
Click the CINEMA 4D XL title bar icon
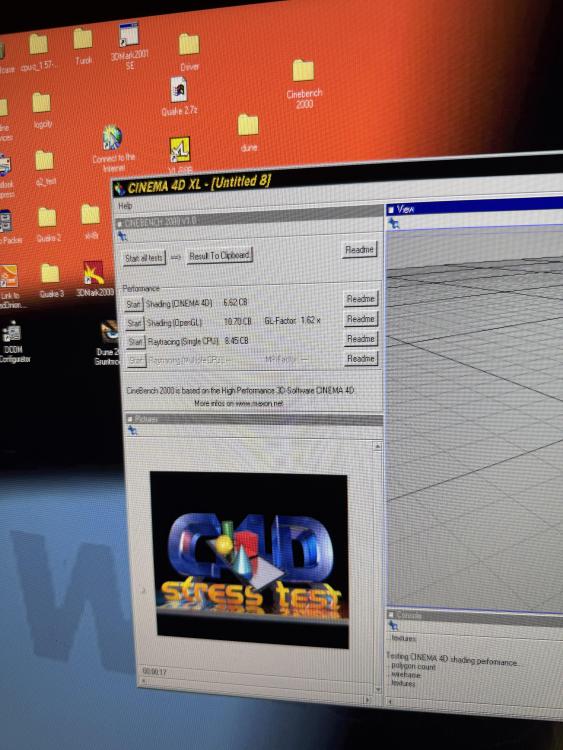click(120, 189)
